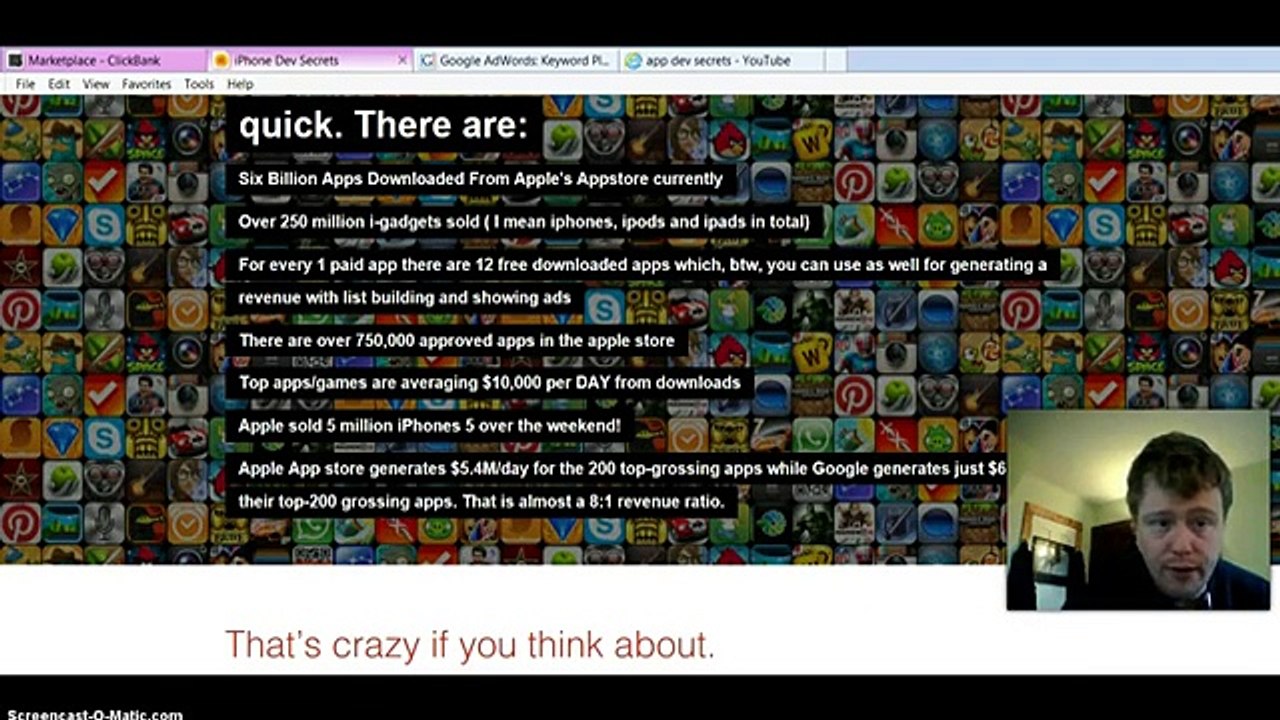Click "Top apps/games are averaging $10,000" line
The width and height of the screenshot is (1280, 720).
point(490,383)
